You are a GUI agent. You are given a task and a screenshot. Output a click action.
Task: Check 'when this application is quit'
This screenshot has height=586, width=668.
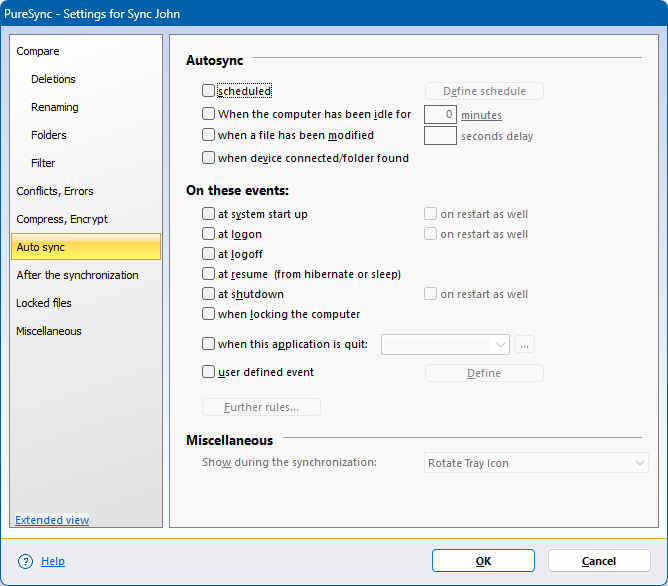[x=208, y=343]
